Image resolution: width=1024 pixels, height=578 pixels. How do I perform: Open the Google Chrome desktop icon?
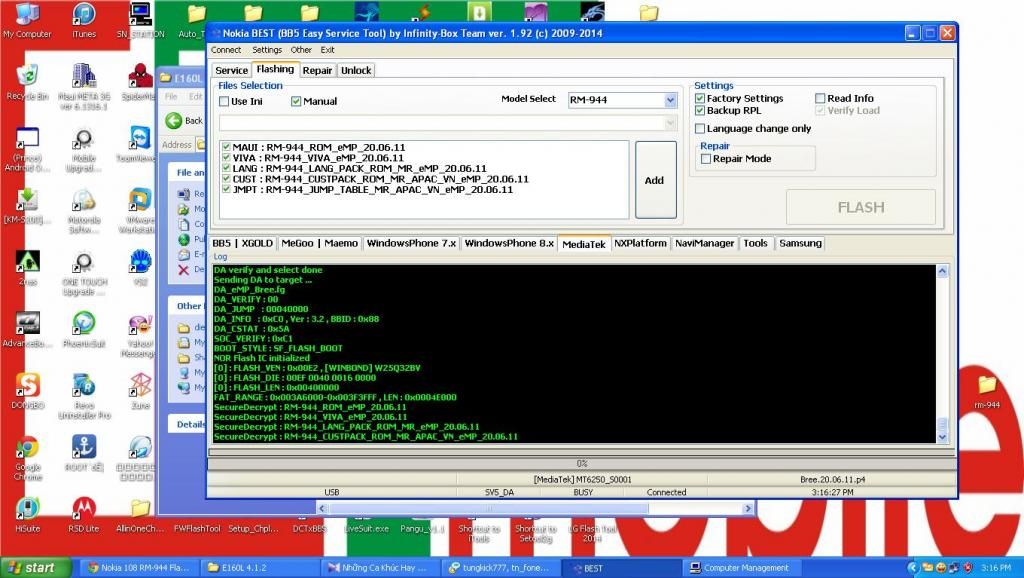(27, 458)
